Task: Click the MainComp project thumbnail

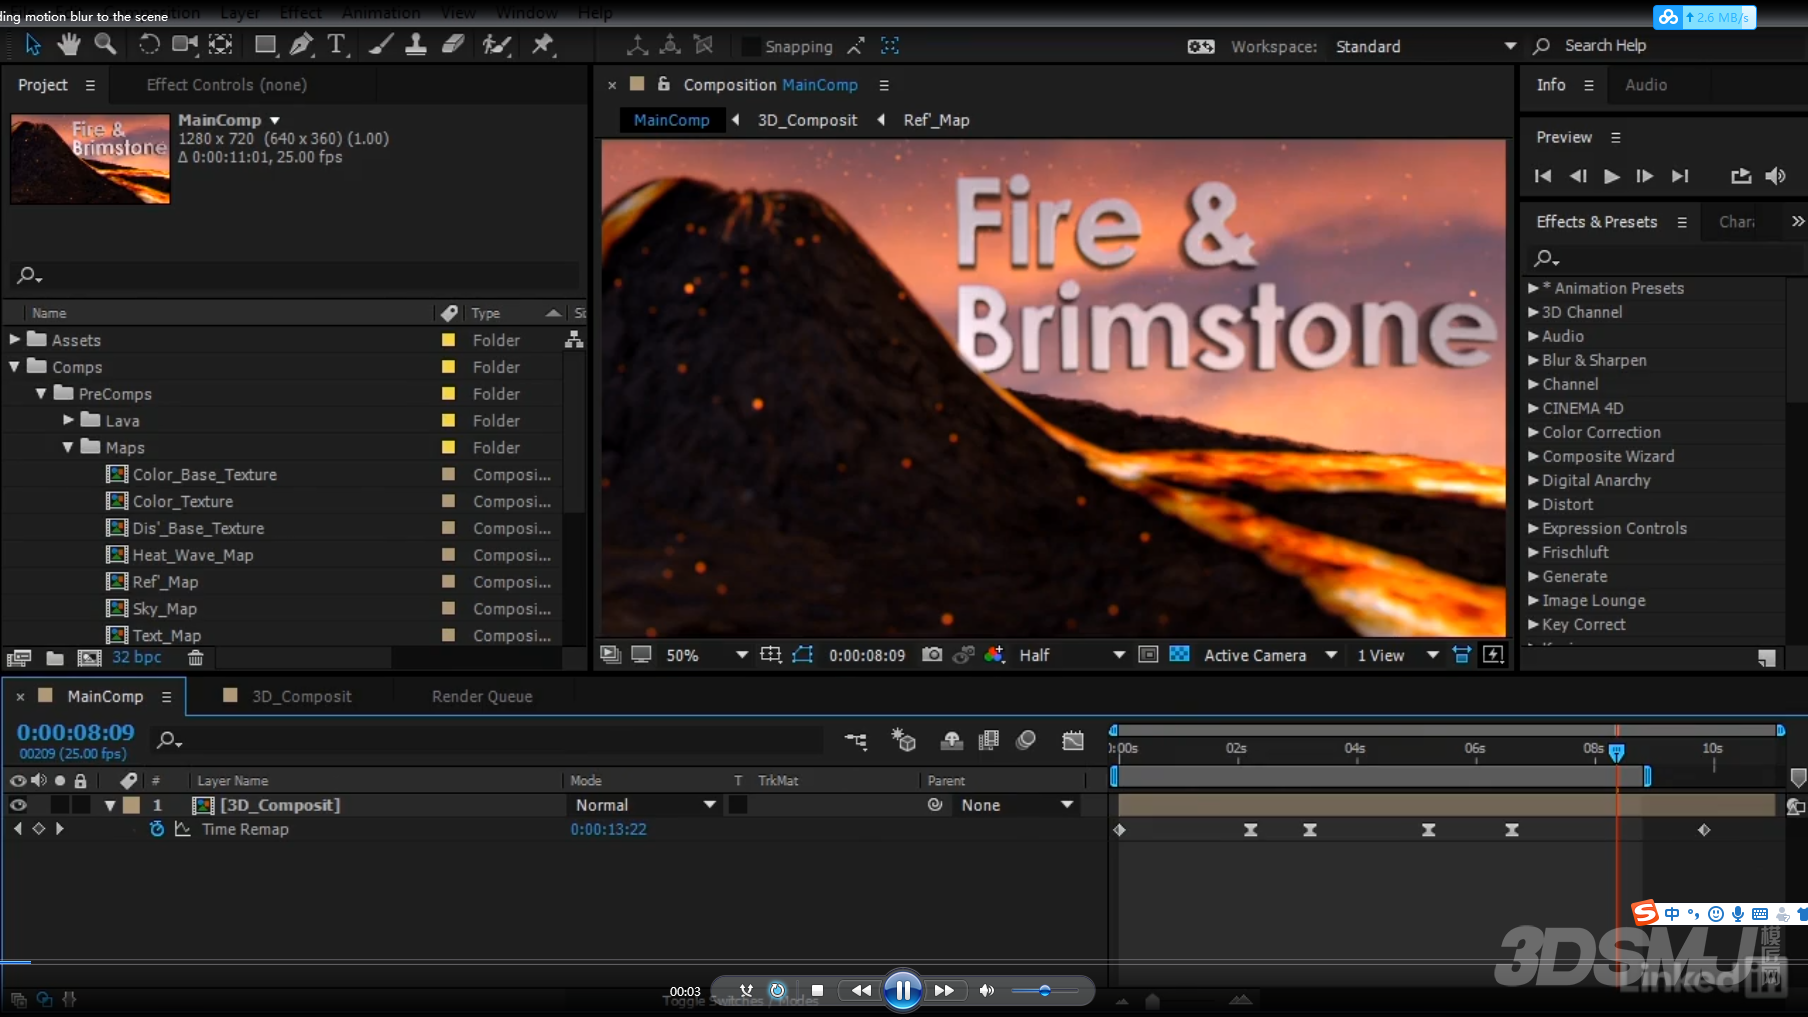Action: [x=90, y=159]
